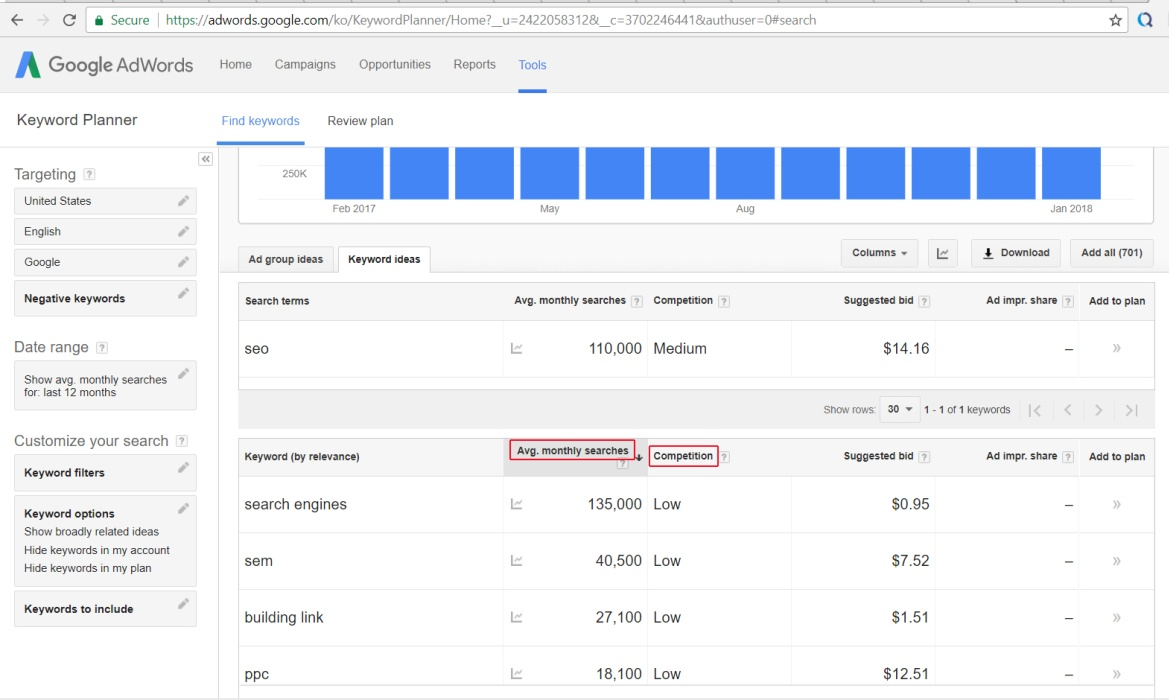Add building link keyword to plan
Screen dimensions: 1169x700
coord(1116,617)
